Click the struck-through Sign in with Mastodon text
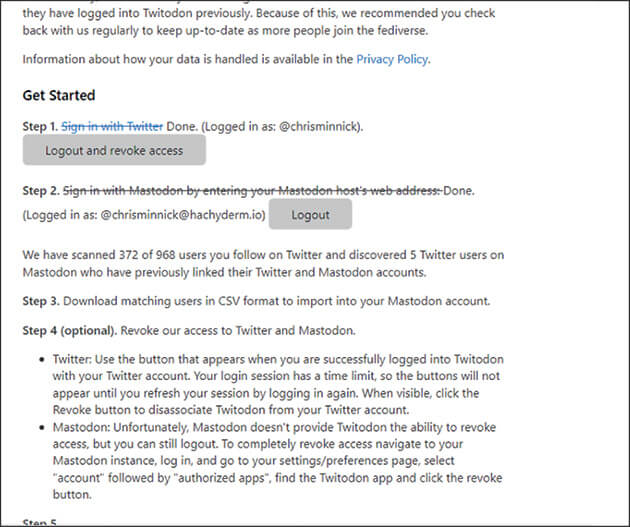The height and width of the screenshot is (527, 630). click(252, 190)
